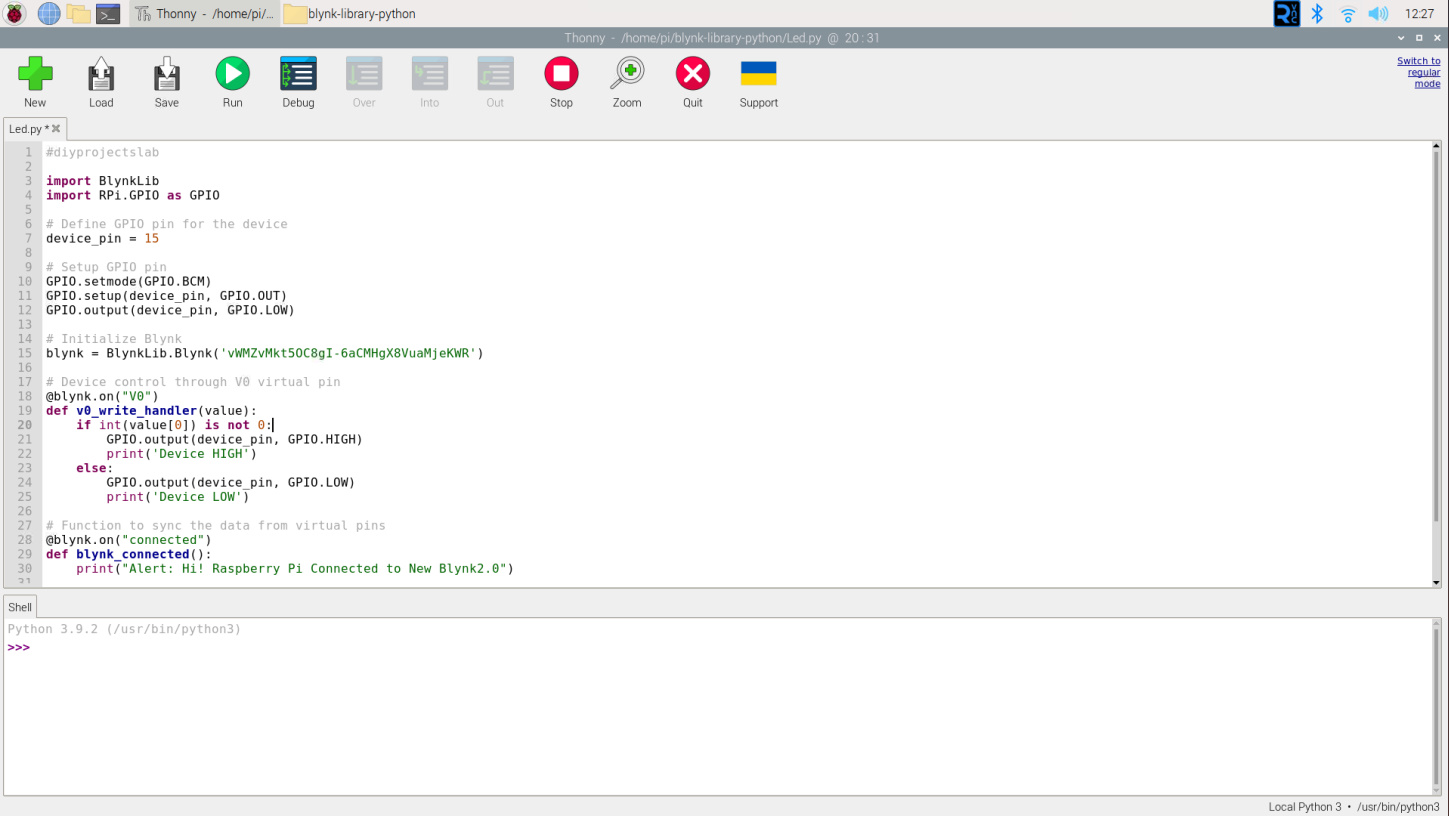Click 'device_pin = 15' line
1449x816 pixels.
[102, 238]
